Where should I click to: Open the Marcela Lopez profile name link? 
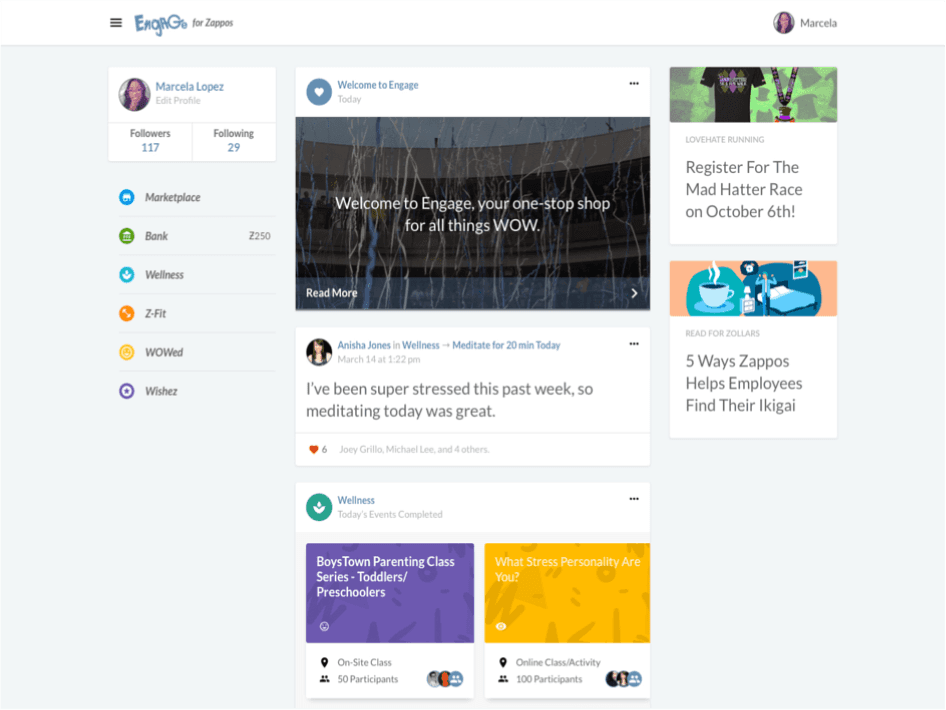pyautogui.click(x=189, y=86)
